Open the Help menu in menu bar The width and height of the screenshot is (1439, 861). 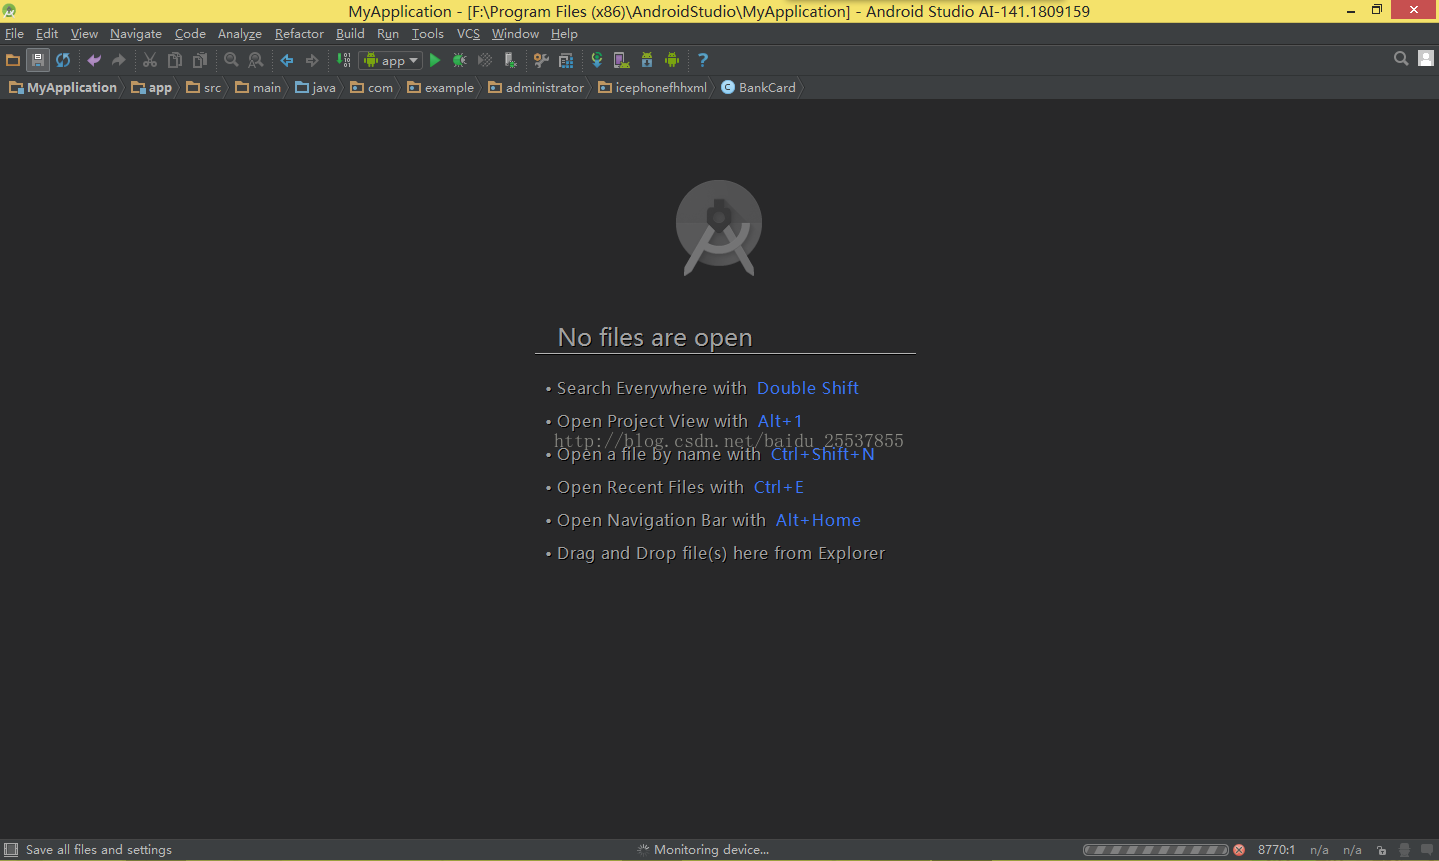pyautogui.click(x=564, y=34)
